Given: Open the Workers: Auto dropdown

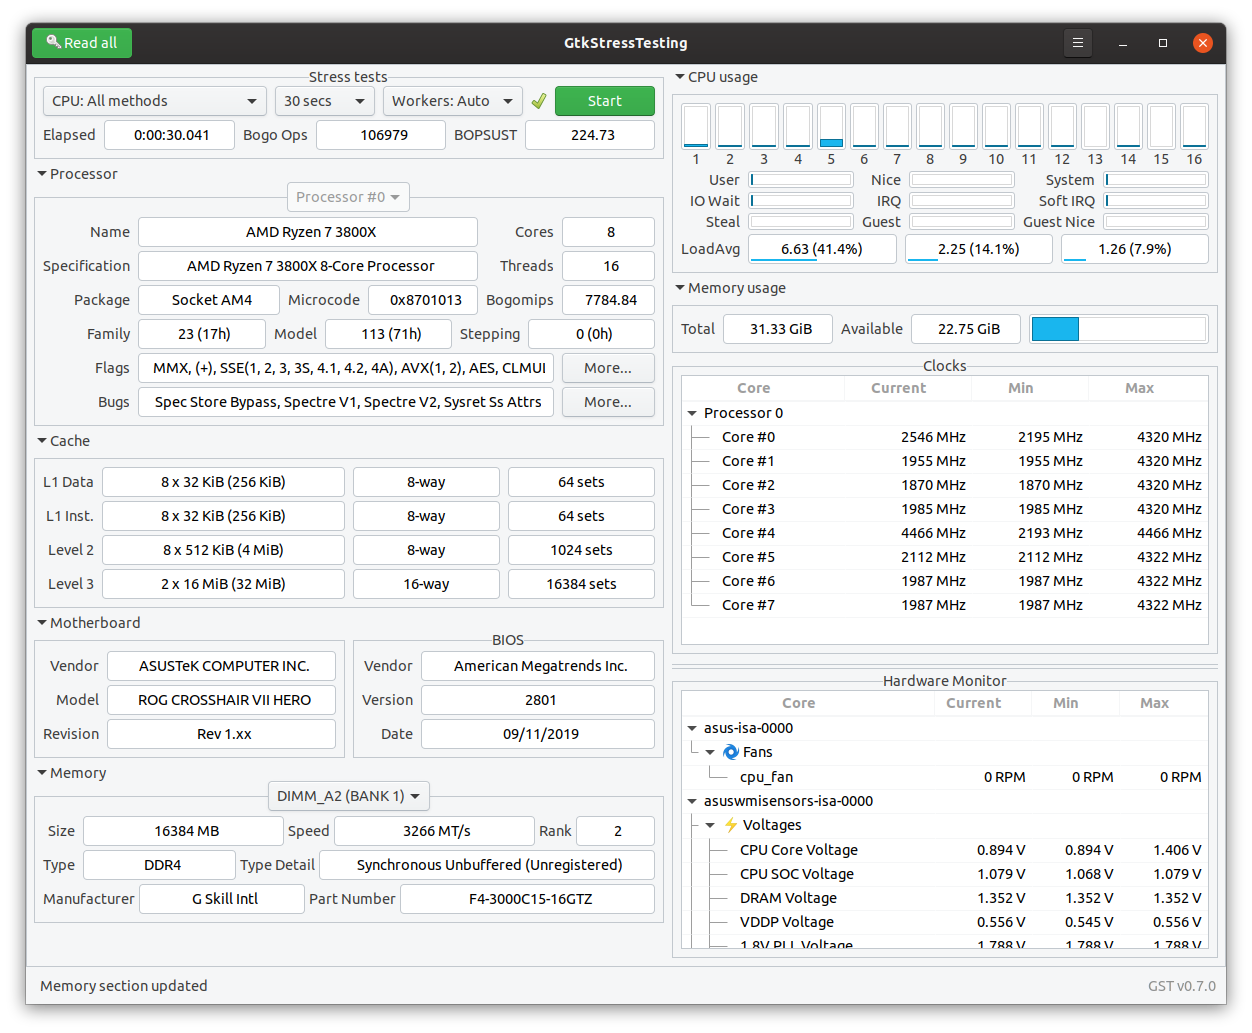Looking at the screenshot, I should pos(452,101).
